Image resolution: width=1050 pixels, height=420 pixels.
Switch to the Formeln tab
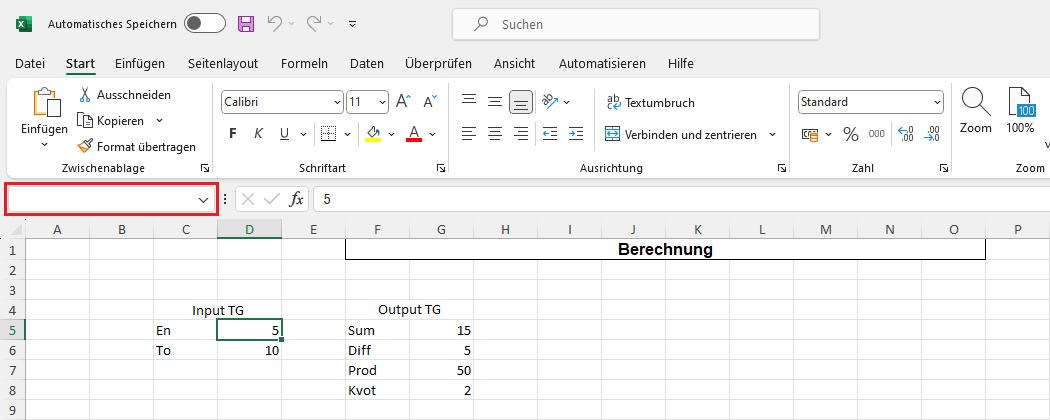point(304,63)
